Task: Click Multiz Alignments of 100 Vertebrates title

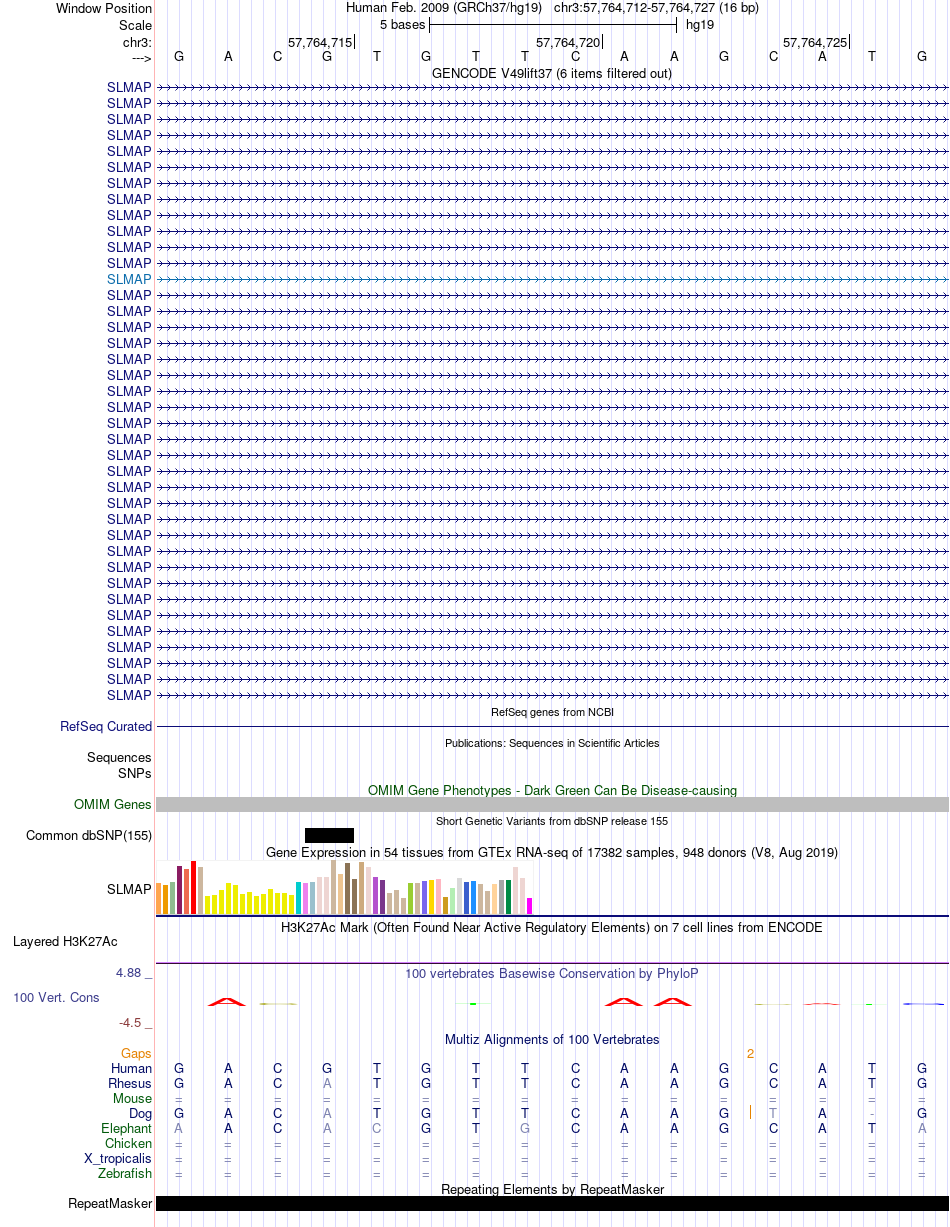Action: (552, 1039)
